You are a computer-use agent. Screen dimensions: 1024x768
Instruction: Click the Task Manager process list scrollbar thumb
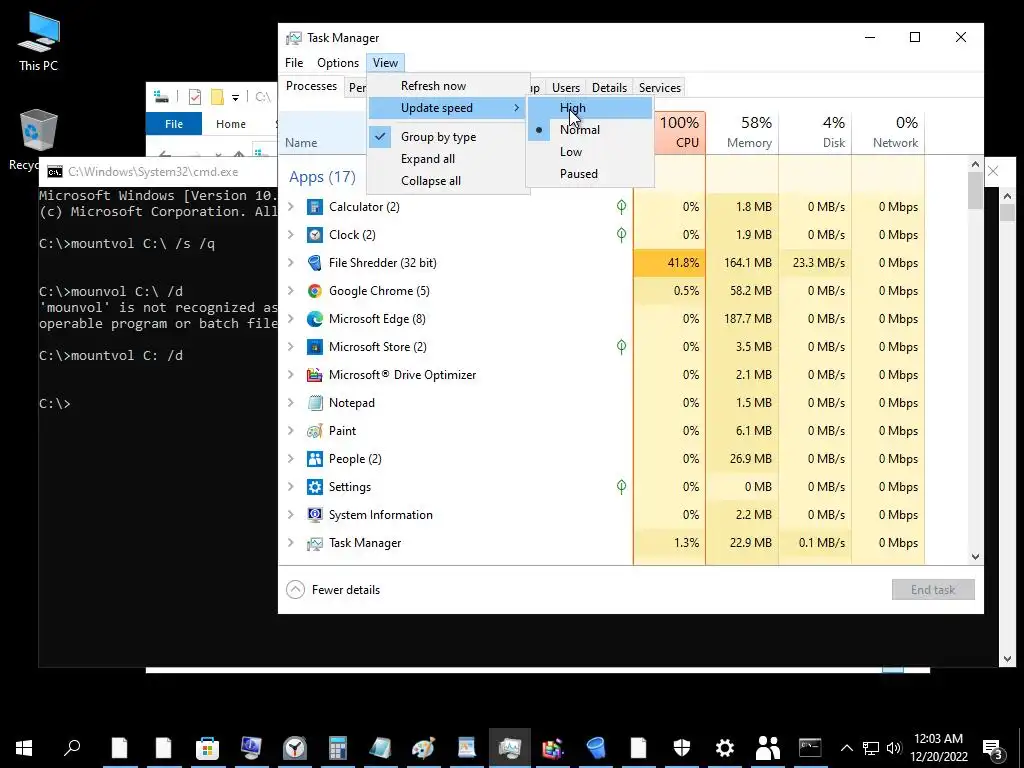(x=975, y=191)
